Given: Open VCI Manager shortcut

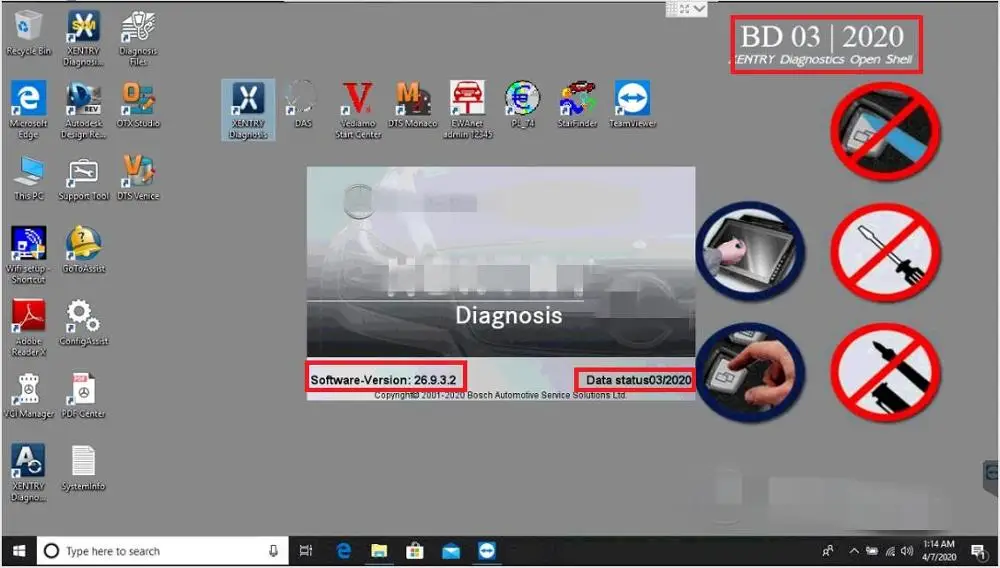Looking at the screenshot, I should pos(28,395).
